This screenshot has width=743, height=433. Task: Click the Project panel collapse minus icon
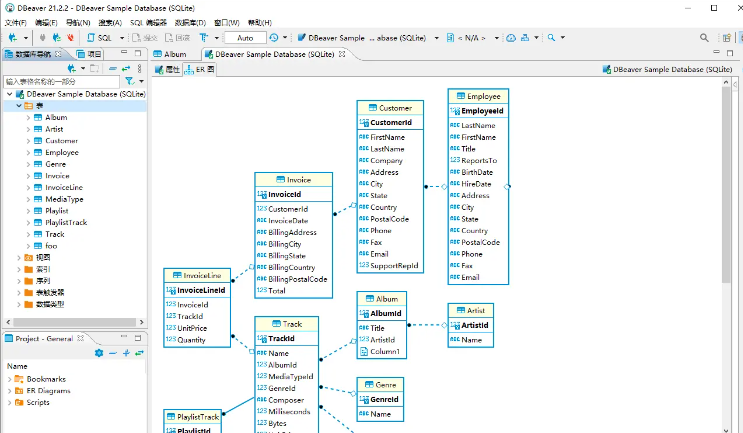coord(113,353)
